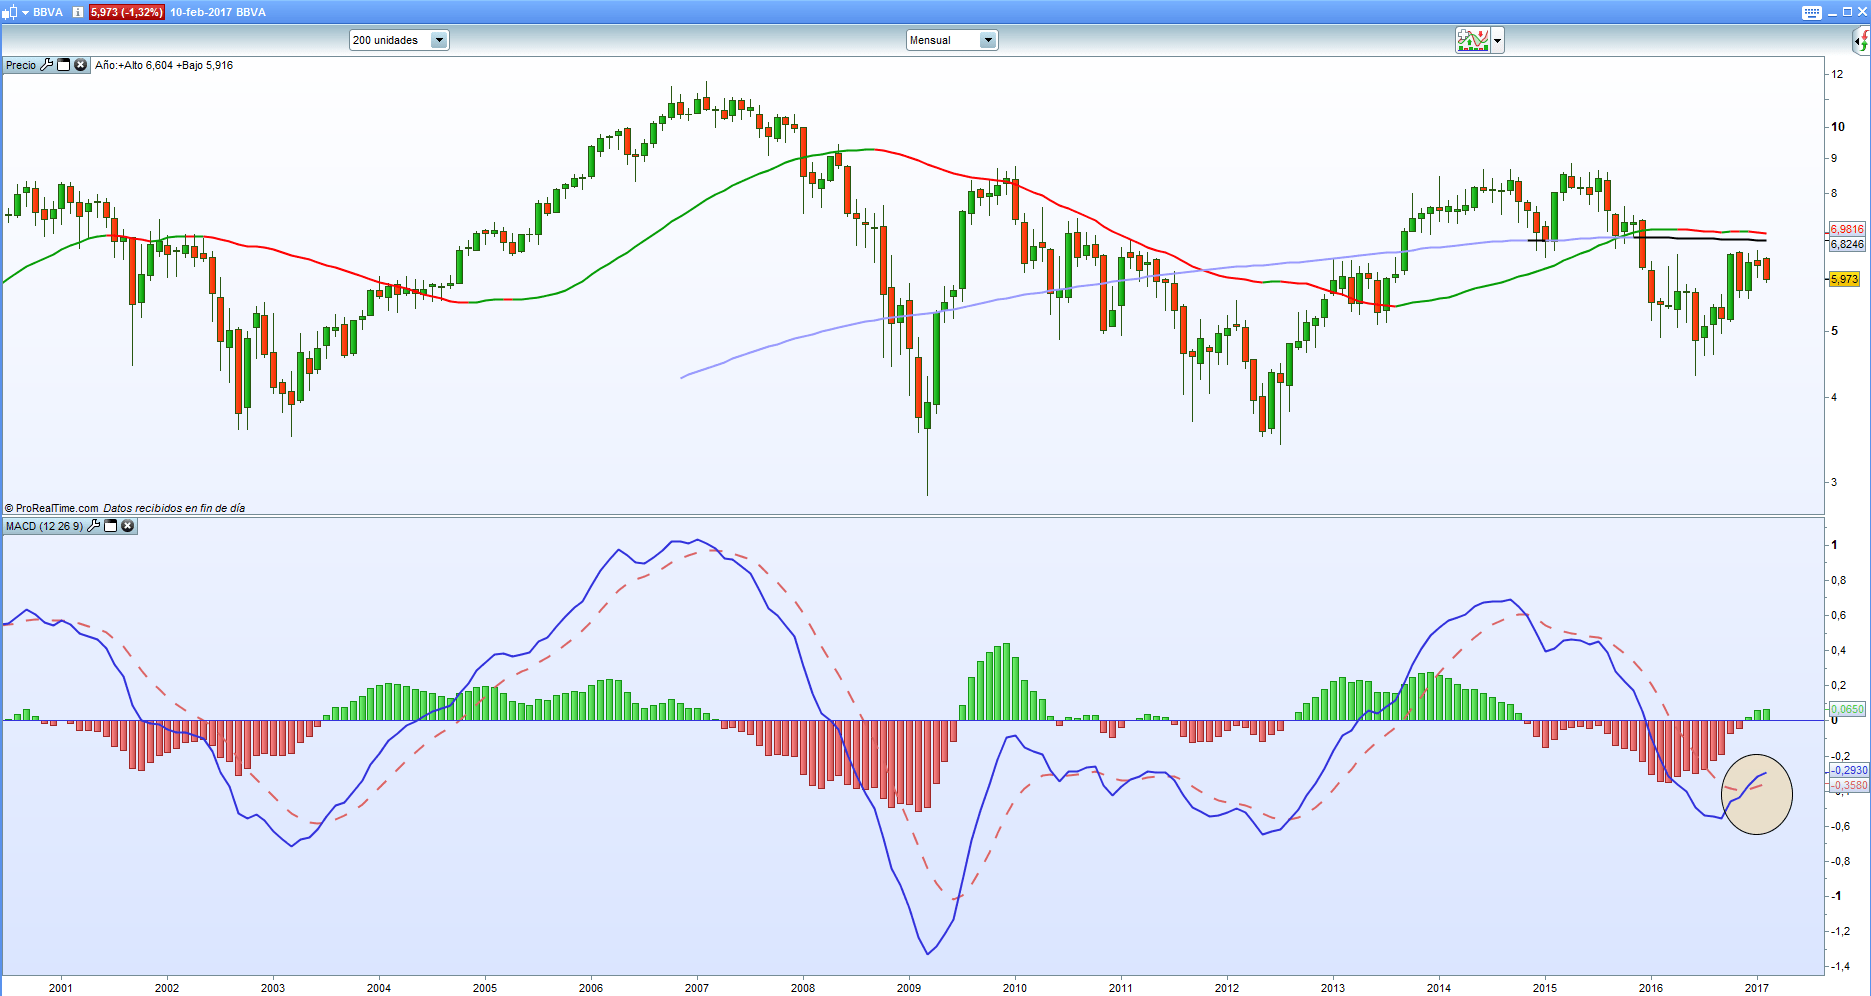Click the ProRealTime.com copyright link
The height and width of the screenshot is (996, 1871).
click(x=52, y=508)
